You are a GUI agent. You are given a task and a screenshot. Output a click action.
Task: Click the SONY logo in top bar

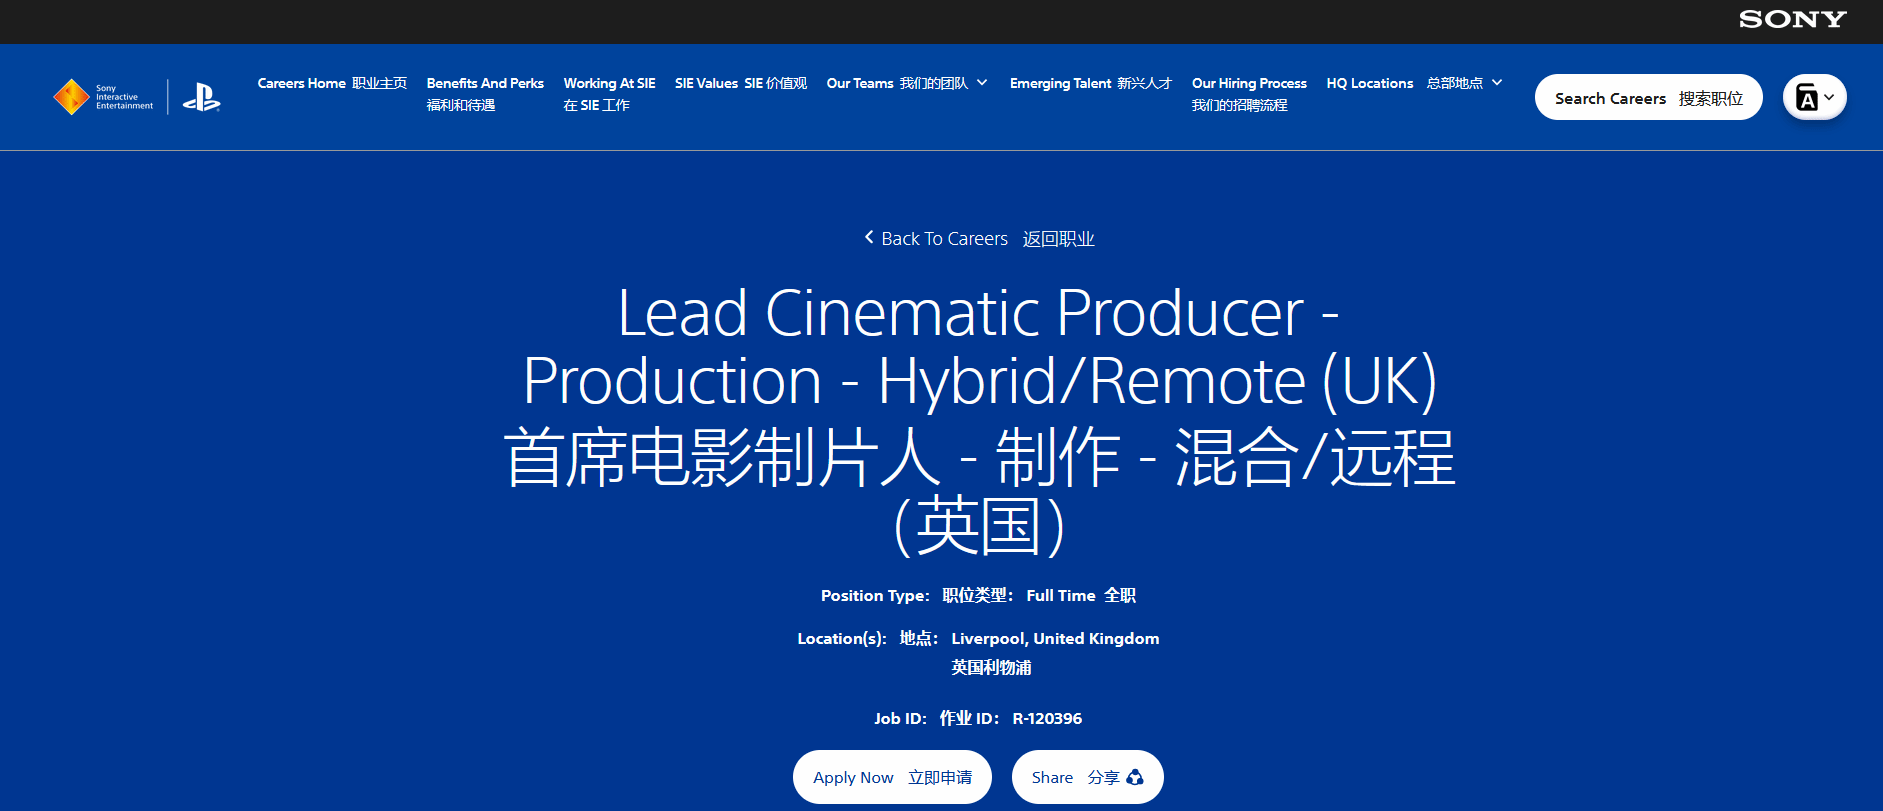pyautogui.click(x=1792, y=20)
